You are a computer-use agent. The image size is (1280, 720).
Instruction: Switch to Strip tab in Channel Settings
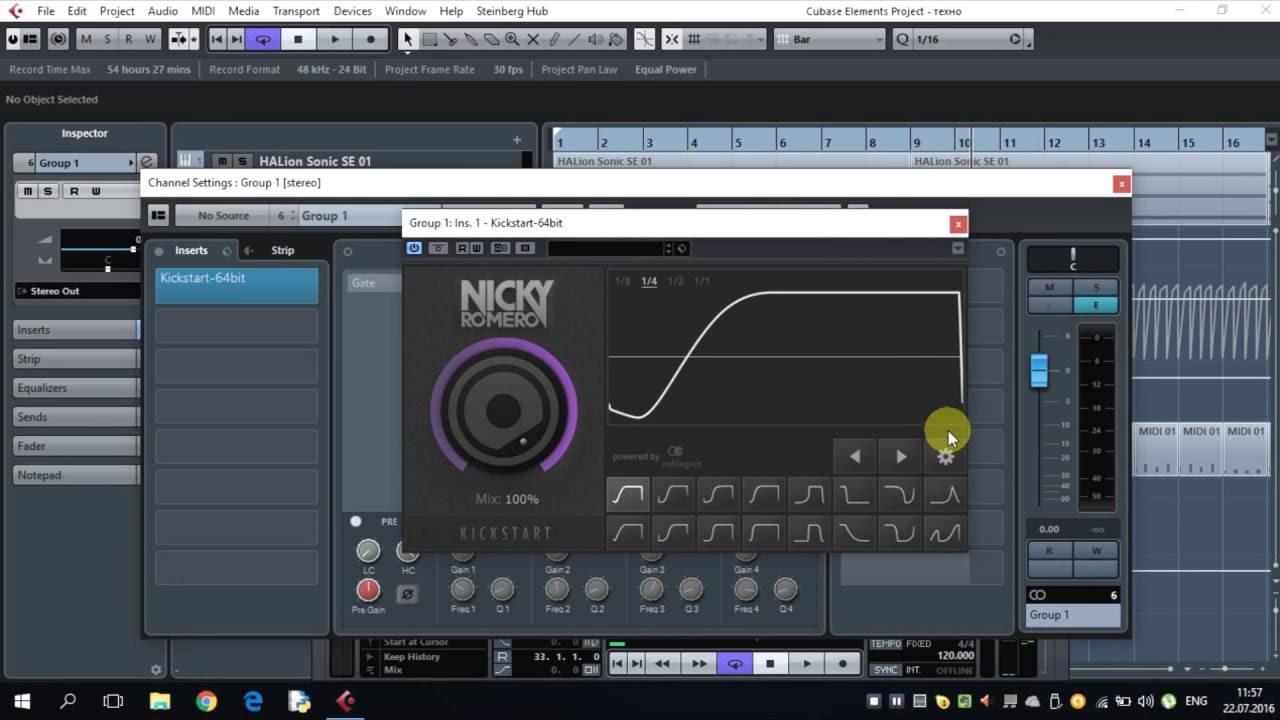click(282, 250)
